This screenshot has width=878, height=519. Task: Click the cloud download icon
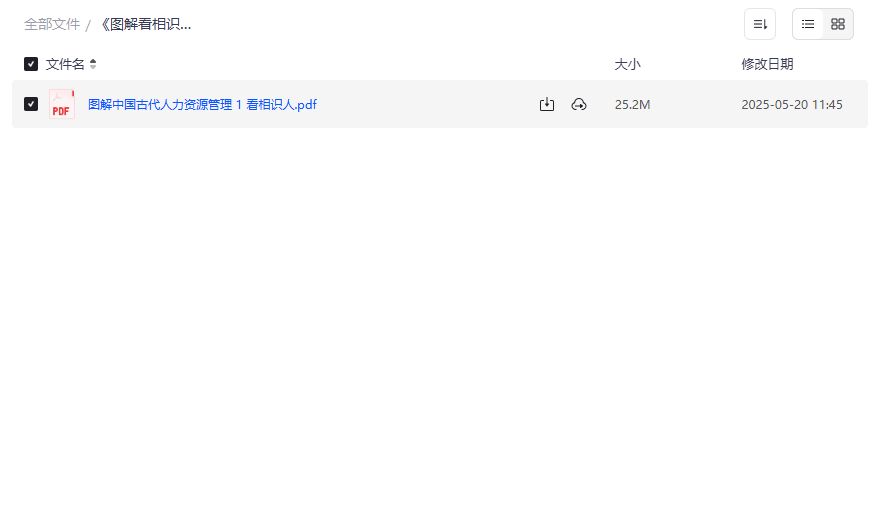578,104
